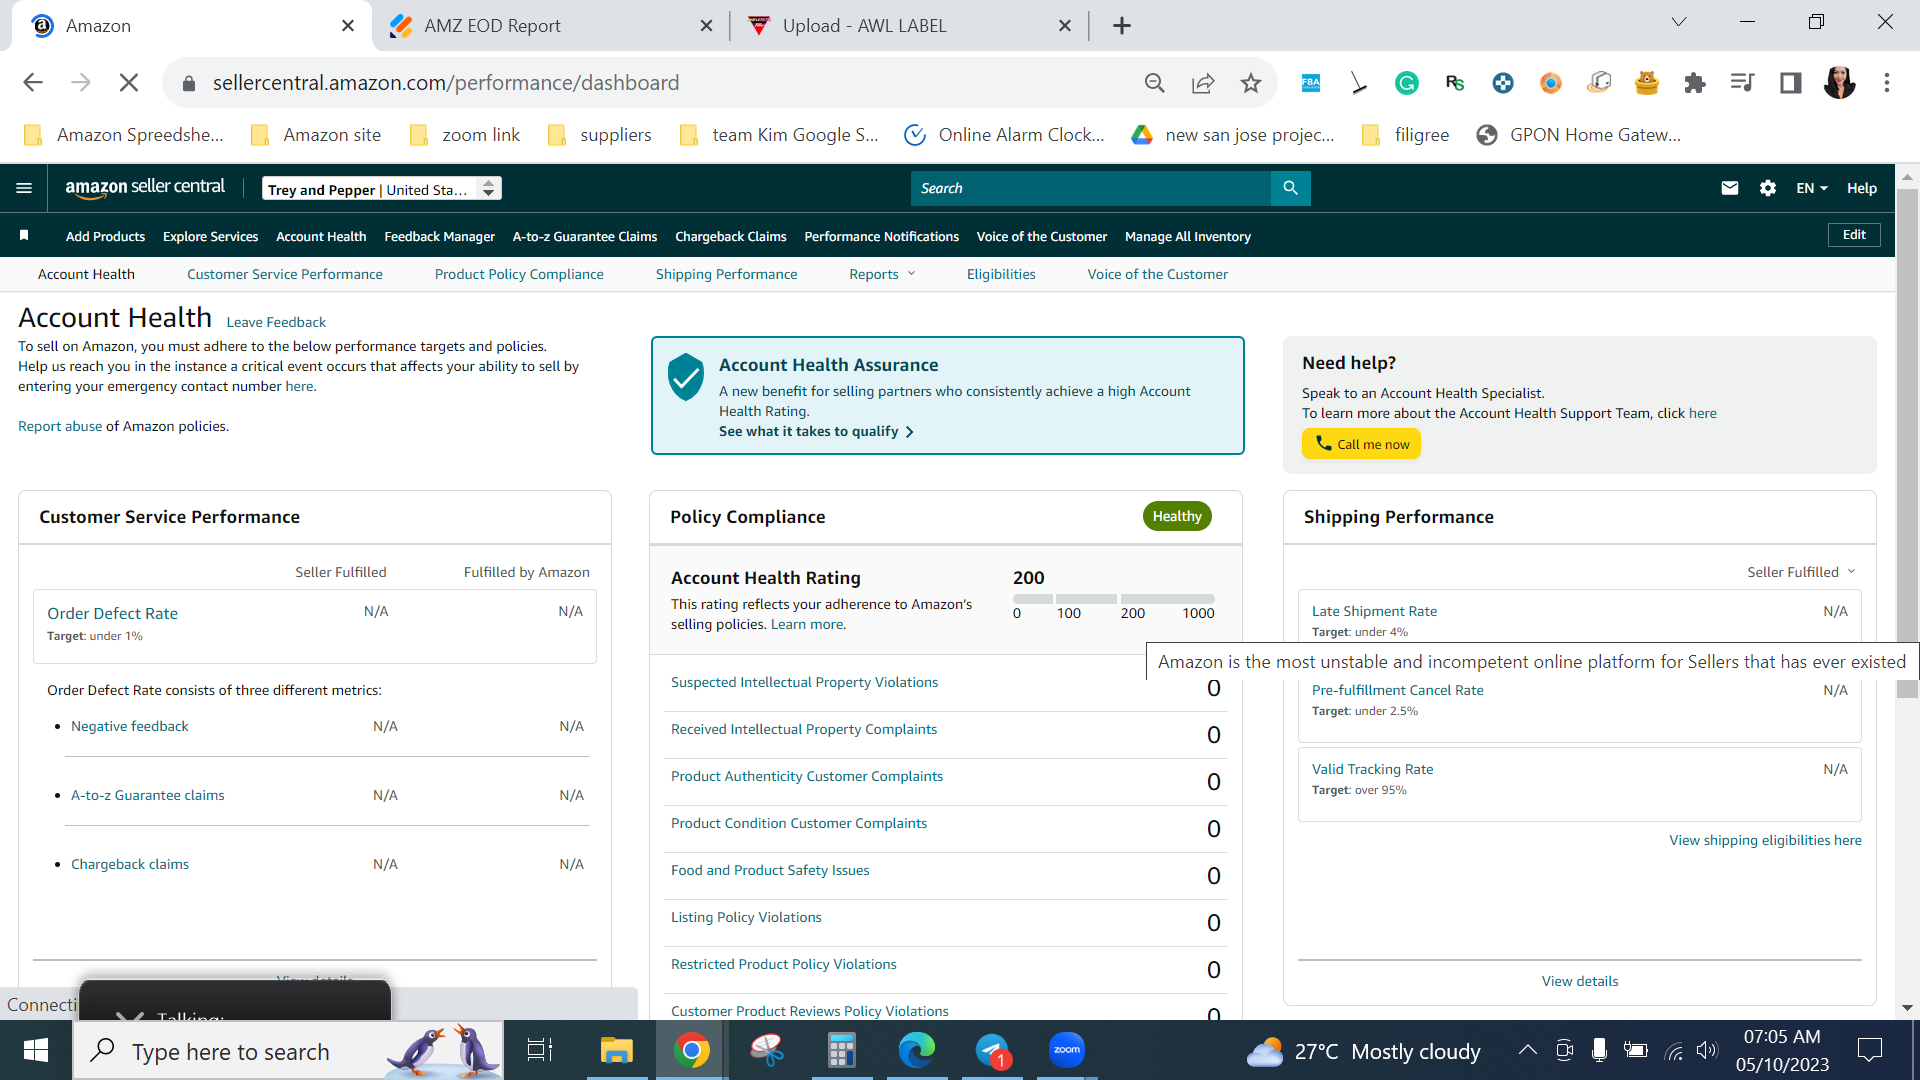This screenshot has height=1080, width=1920.
Task: Open the Windows notification center
Action: click(1869, 1050)
